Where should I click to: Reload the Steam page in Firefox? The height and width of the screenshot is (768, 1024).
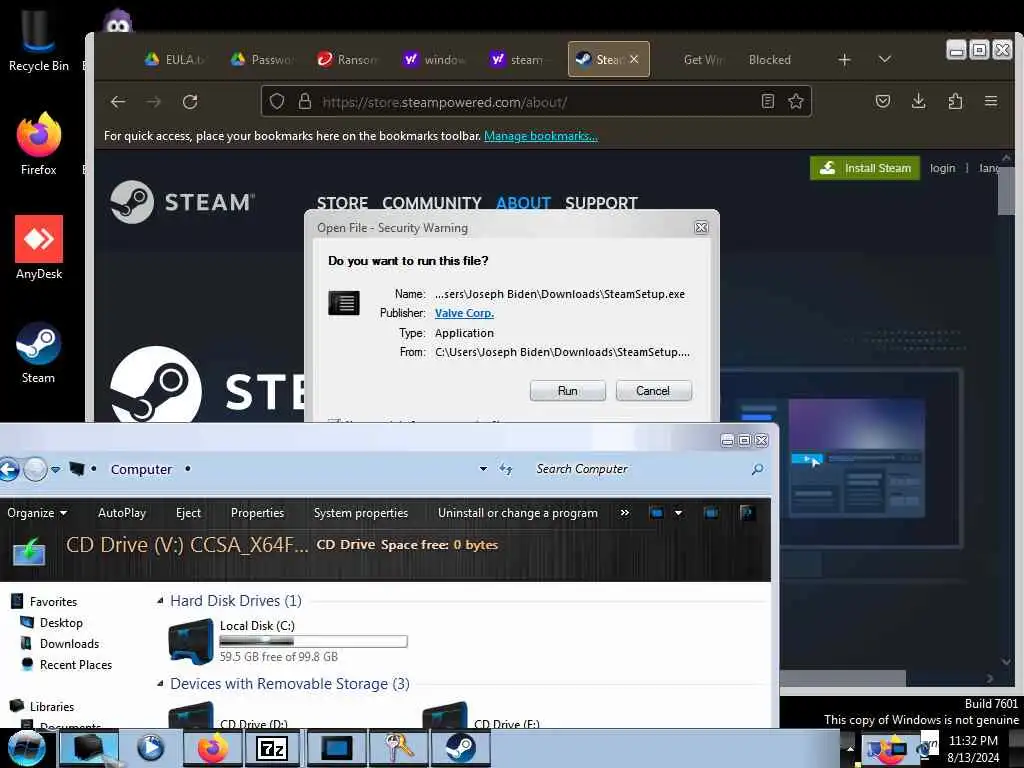pyautogui.click(x=190, y=102)
